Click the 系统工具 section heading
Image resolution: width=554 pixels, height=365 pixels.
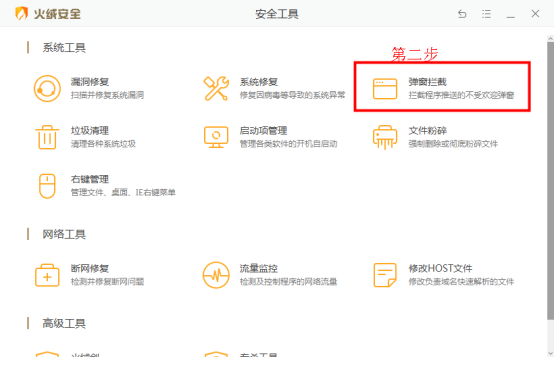click(x=64, y=48)
